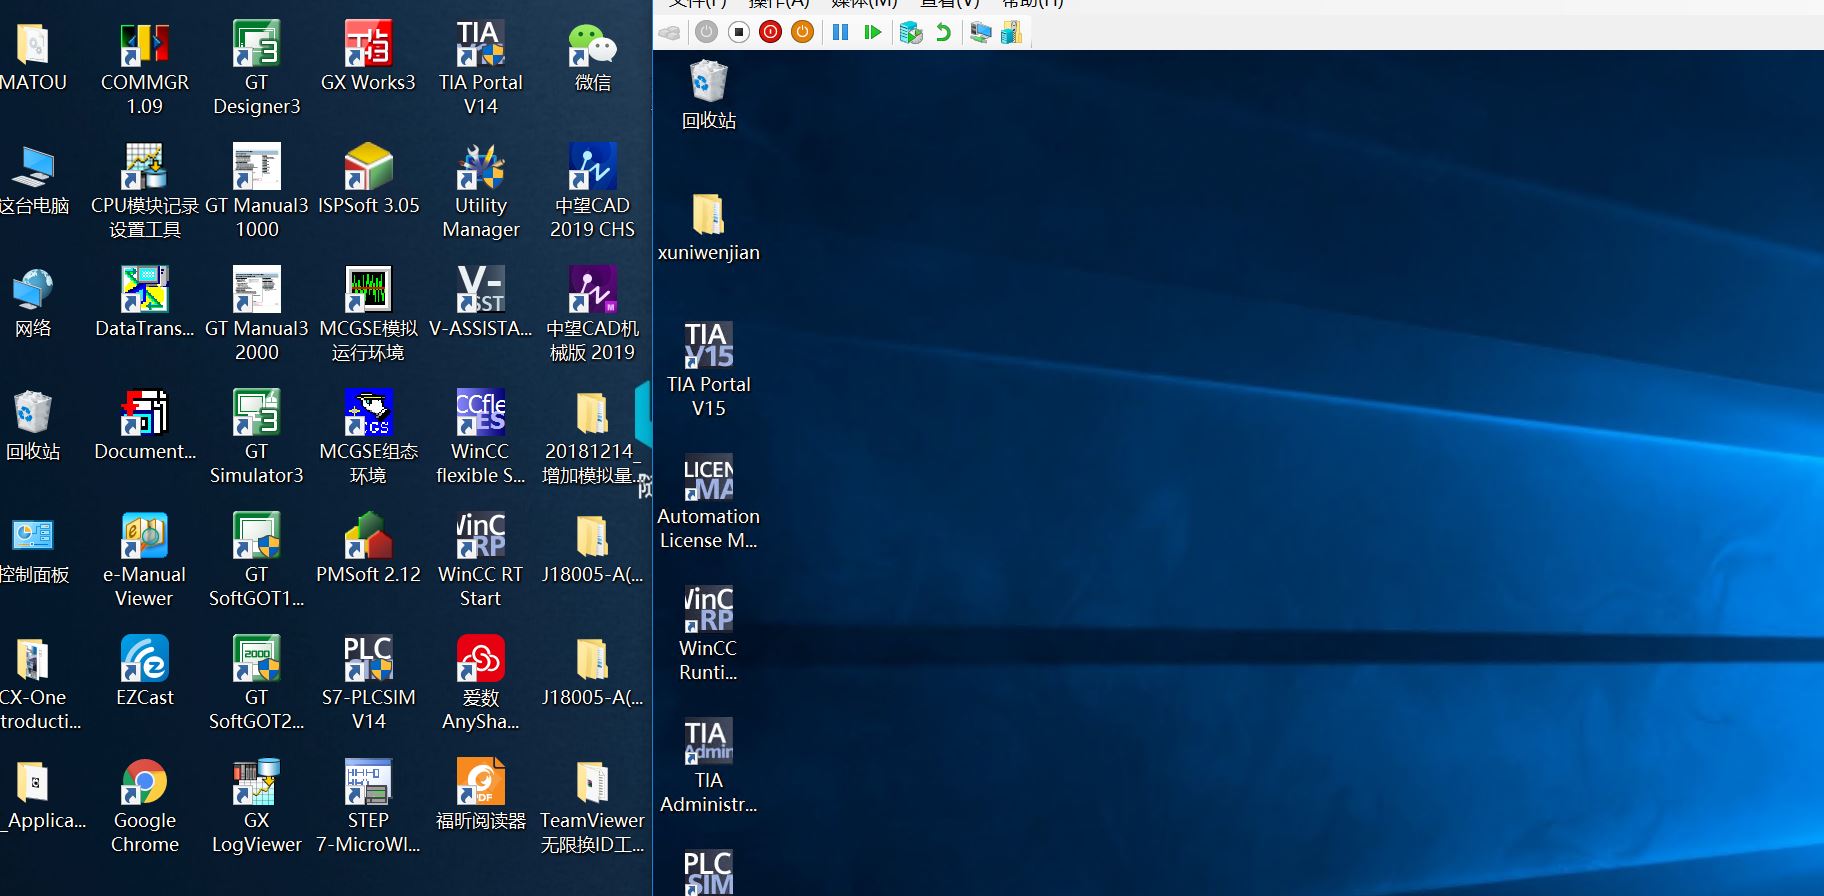Viewport: 1824px width, 896px height.
Task: Select the EZCast desktop shortcut
Action: click(x=144, y=660)
